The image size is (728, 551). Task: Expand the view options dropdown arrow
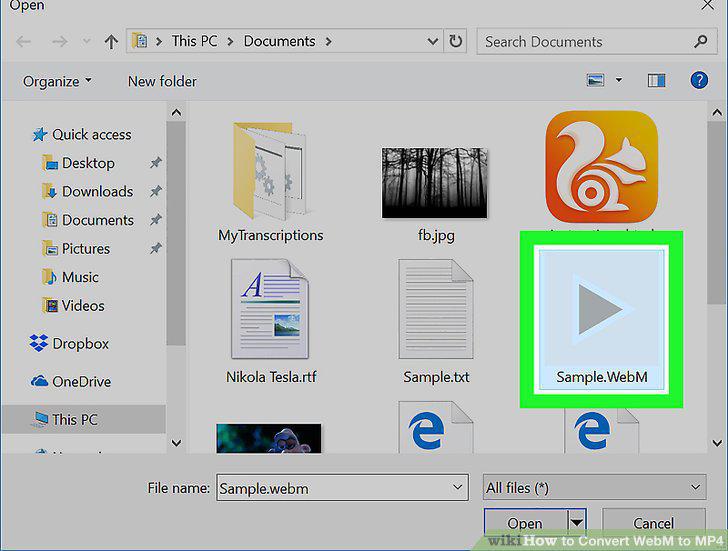tap(619, 80)
